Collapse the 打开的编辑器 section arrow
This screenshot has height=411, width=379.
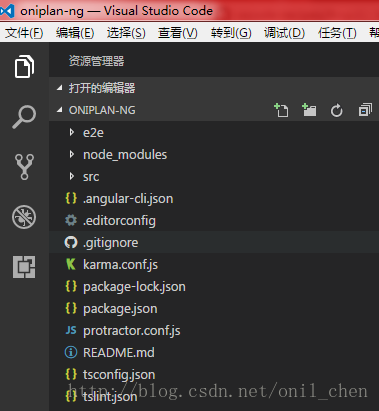[x=60, y=88]
